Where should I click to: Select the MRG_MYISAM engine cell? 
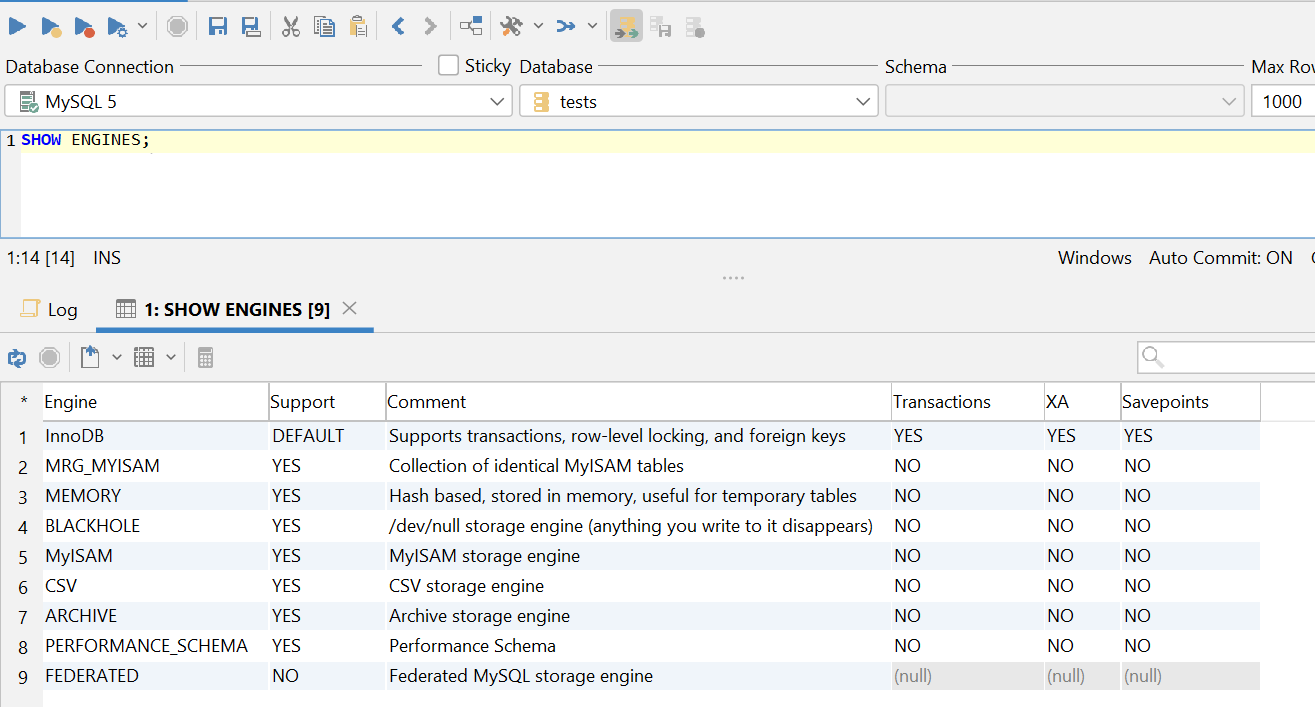tap(155, 466)
